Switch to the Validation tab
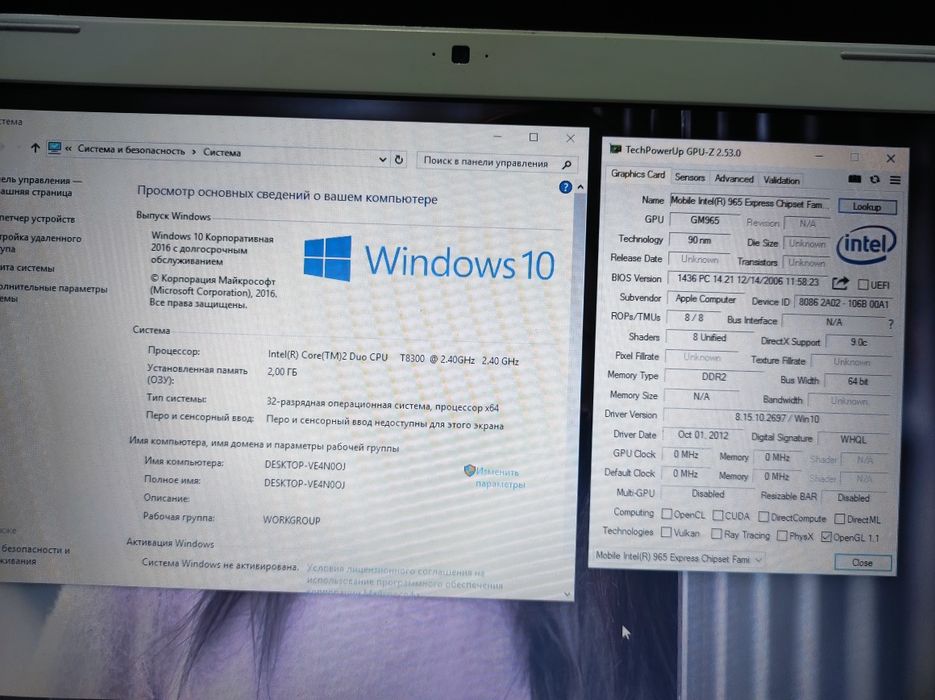The image size is (935, 700). pos(781,180)
